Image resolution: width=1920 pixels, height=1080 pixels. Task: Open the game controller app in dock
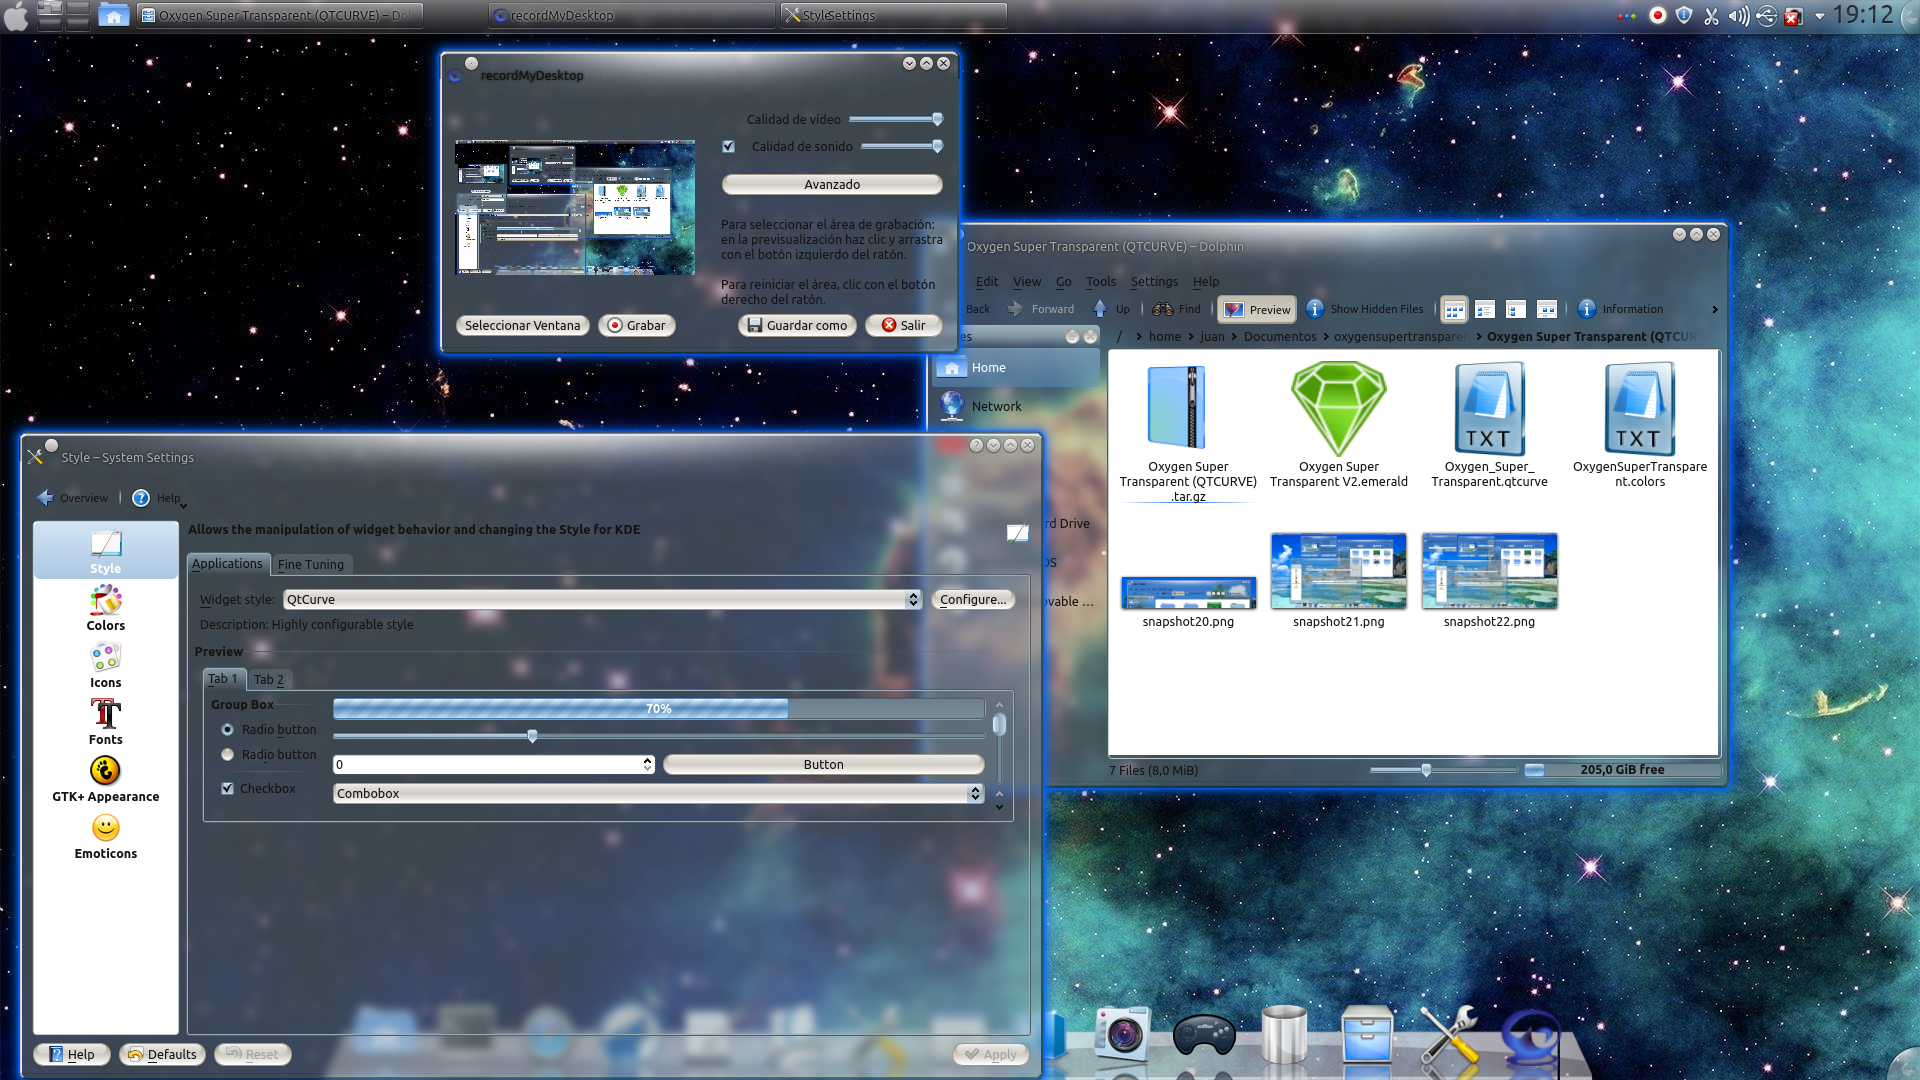point(1203,1035)
